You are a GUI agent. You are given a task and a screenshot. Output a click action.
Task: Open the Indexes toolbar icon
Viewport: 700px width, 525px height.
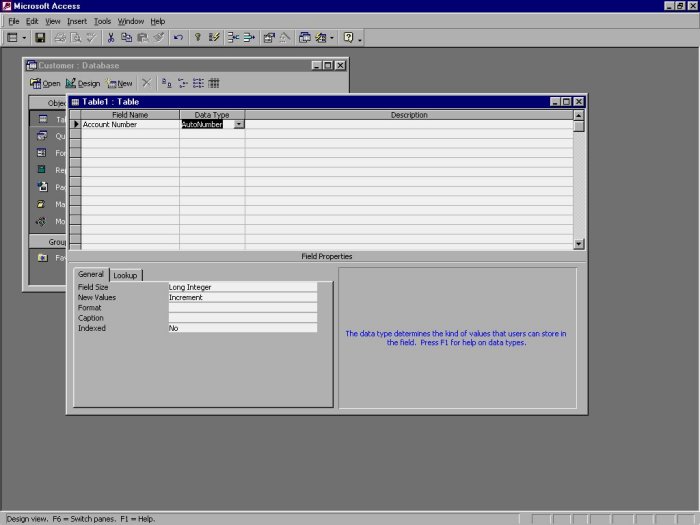tap(214, 37)
